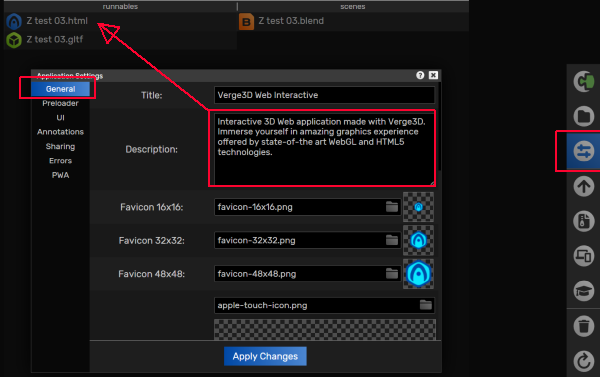Open the Annotations settings tab
This screenshot has height=377, width=600.
(x=60, y=132)
